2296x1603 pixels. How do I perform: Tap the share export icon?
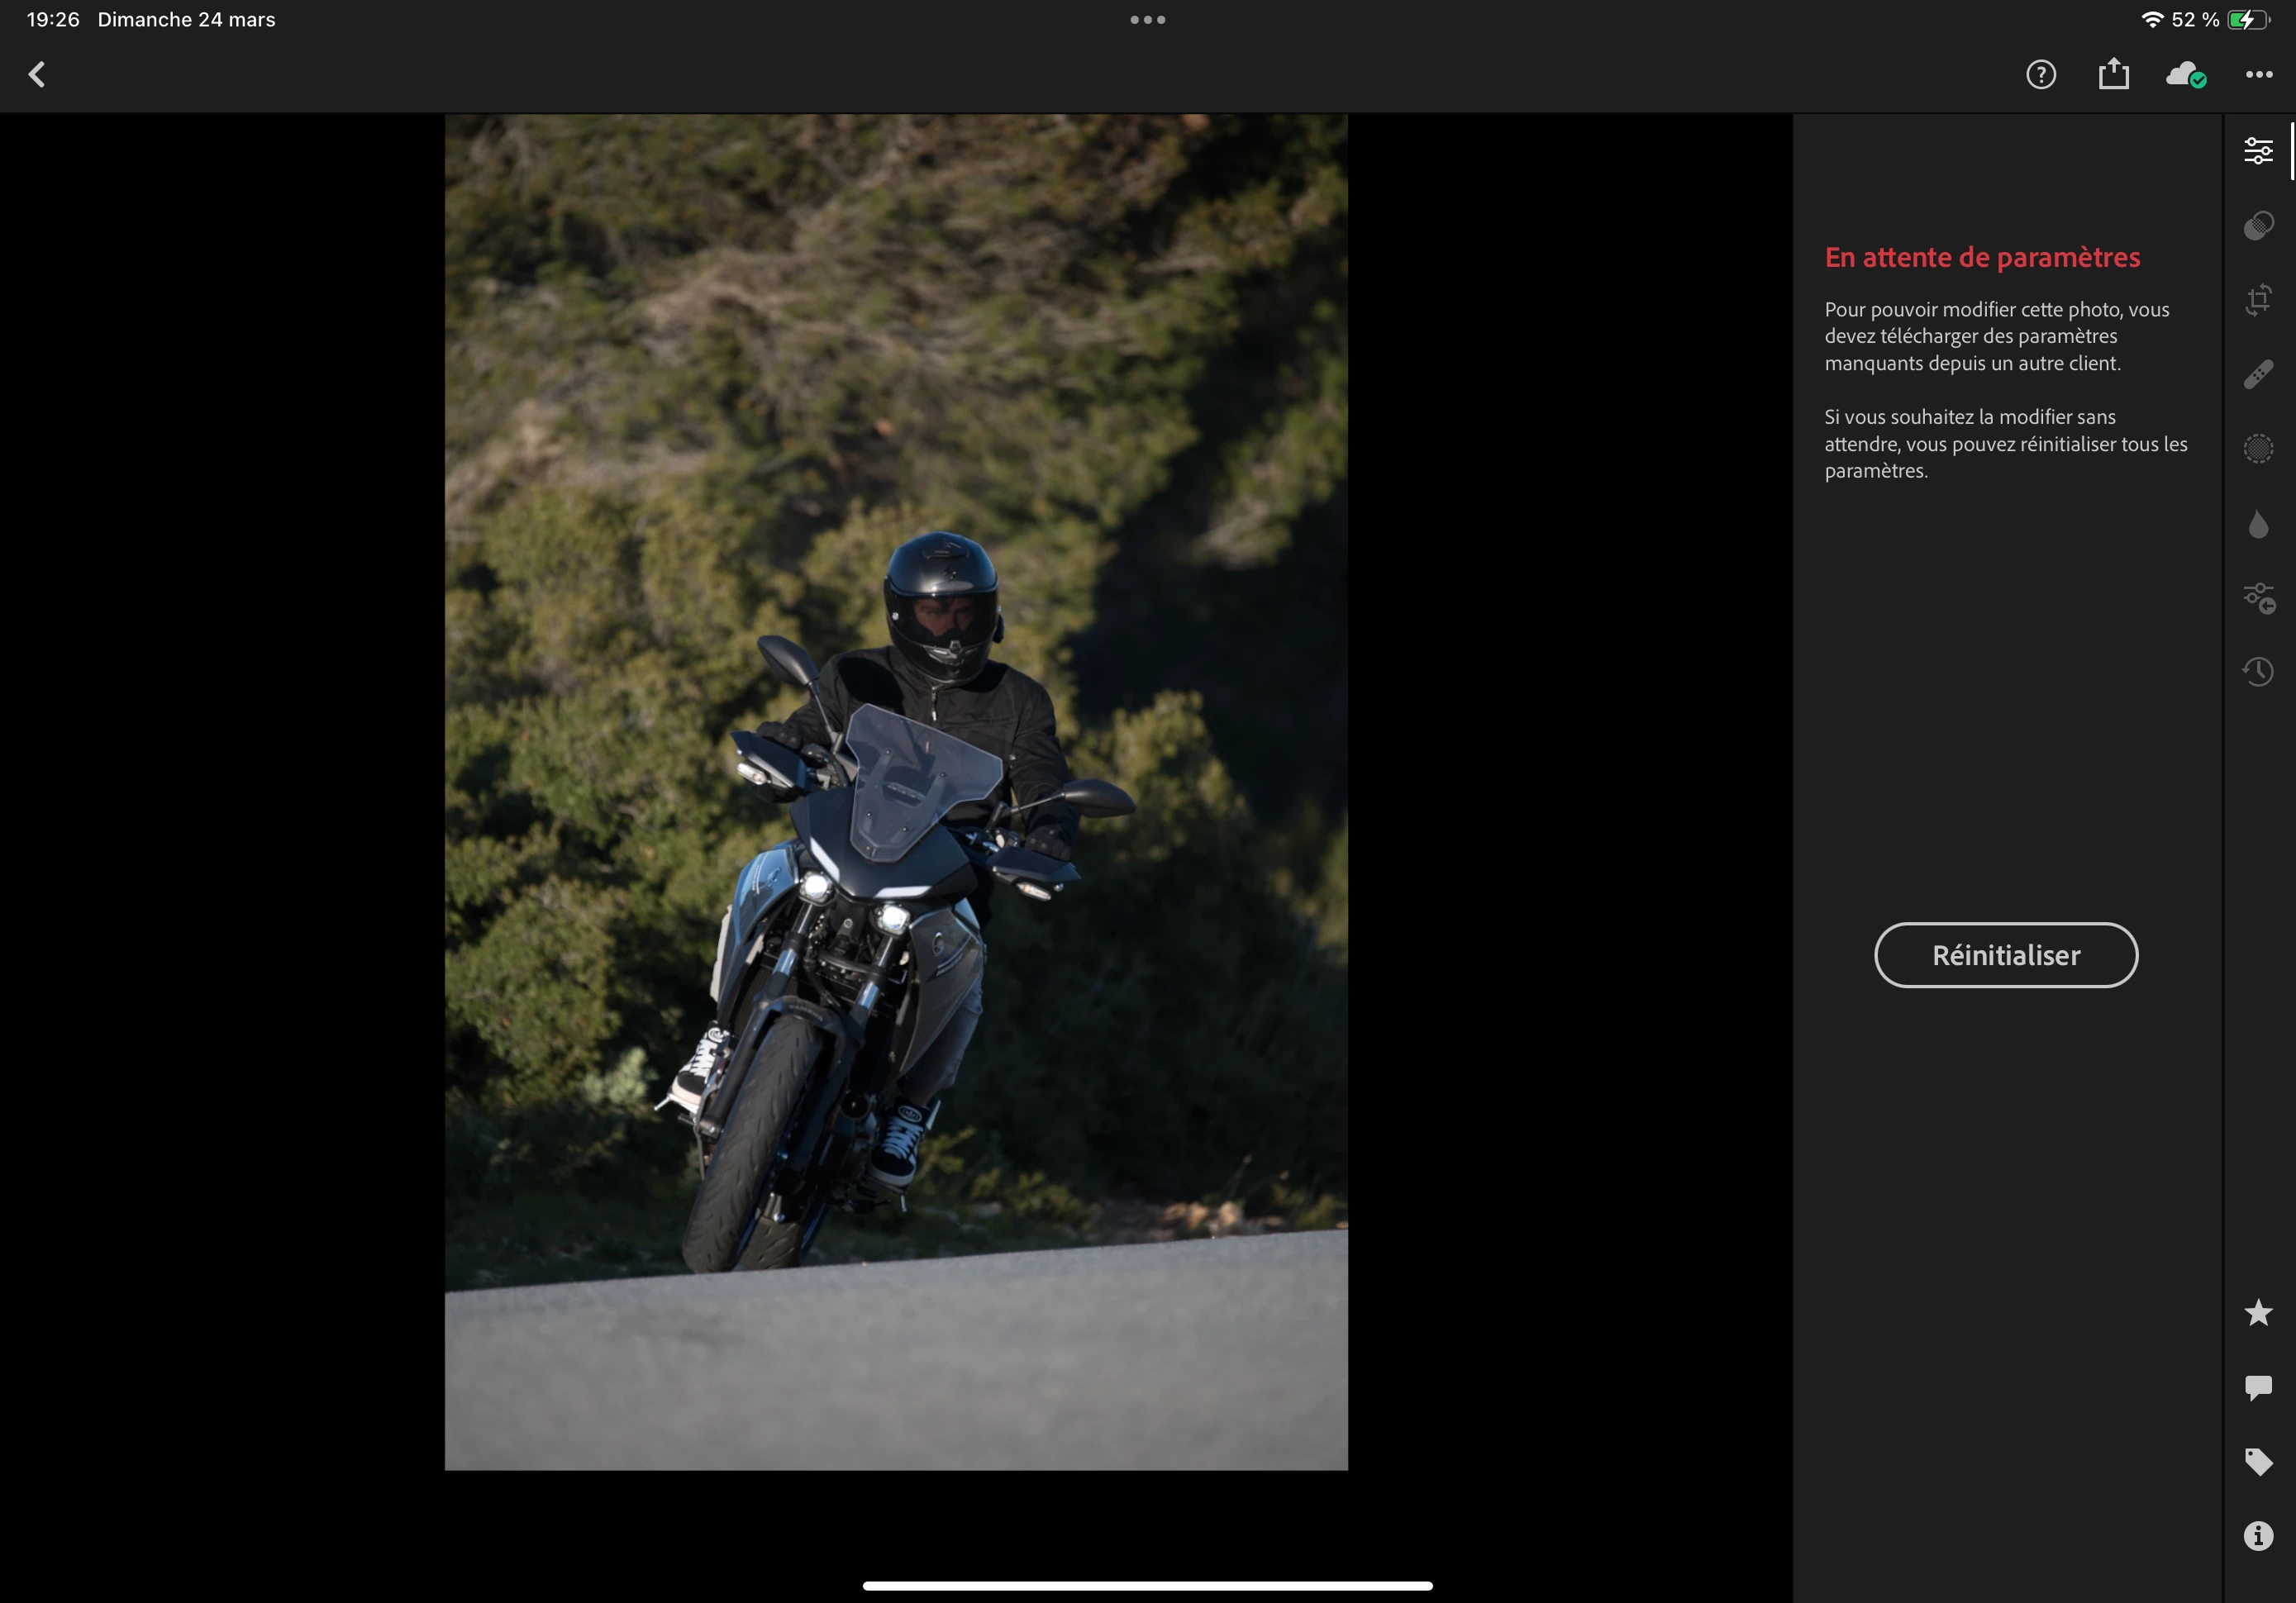point(2113,74)
